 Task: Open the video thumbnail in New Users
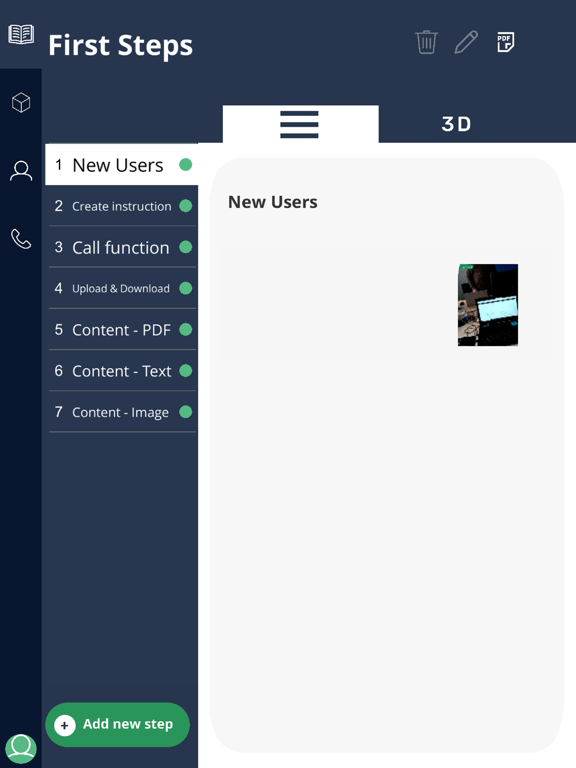pyautogui.click(x=488, y=305)
